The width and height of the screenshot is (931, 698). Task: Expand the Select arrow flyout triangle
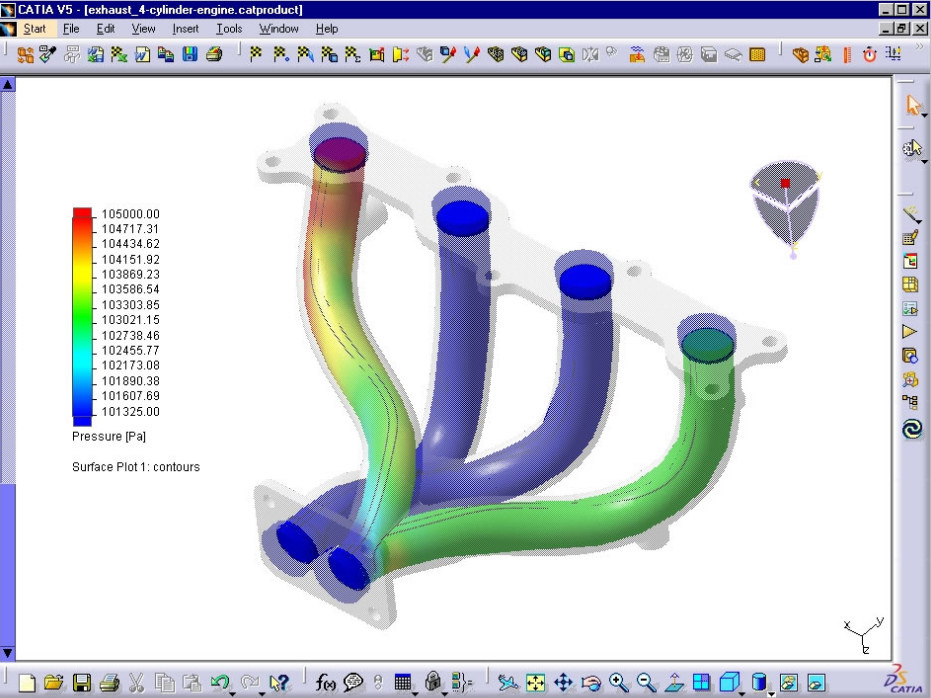(924, 115)
